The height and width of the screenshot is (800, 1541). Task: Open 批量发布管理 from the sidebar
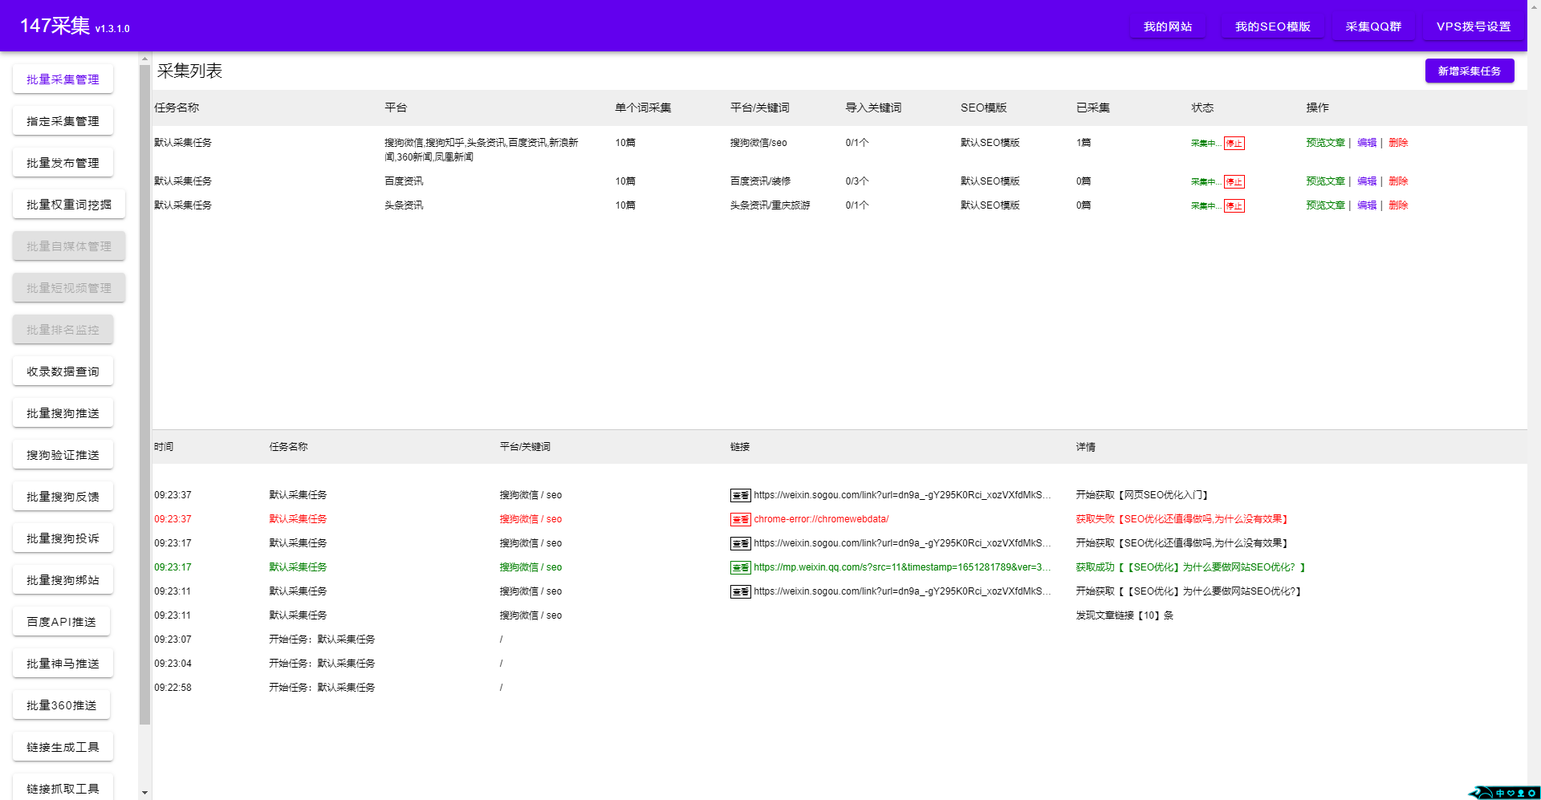(63, 163)
